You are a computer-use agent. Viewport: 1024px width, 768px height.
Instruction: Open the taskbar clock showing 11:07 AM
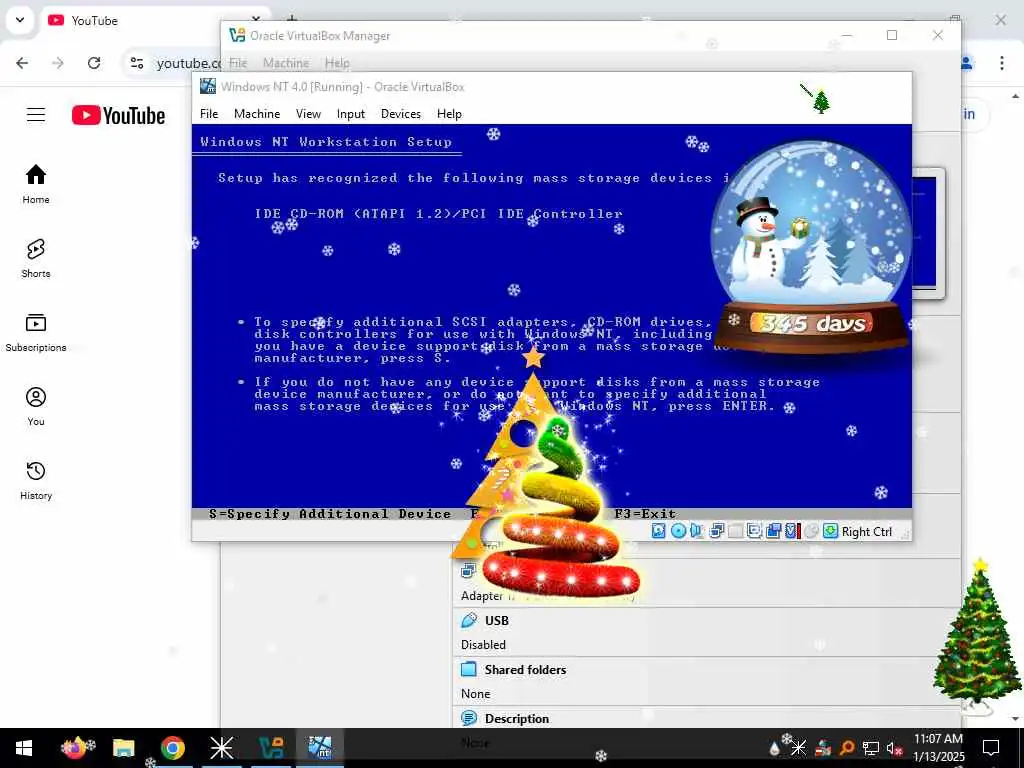[938, 748]
